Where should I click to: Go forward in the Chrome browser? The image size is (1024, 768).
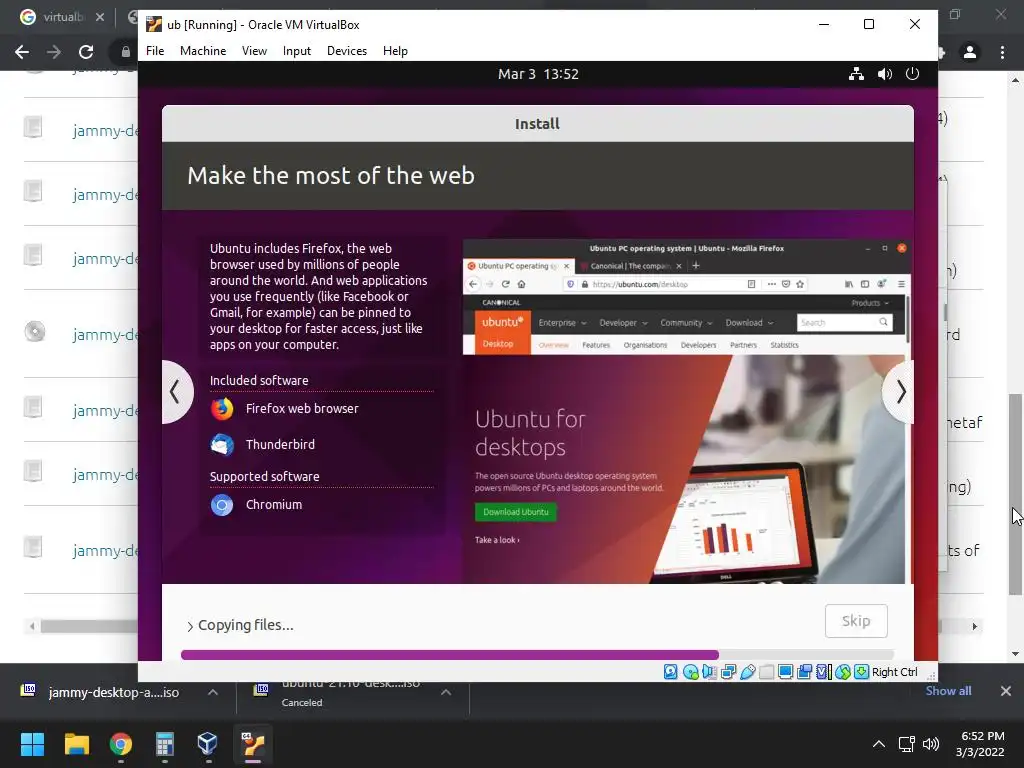click(54, 52)
